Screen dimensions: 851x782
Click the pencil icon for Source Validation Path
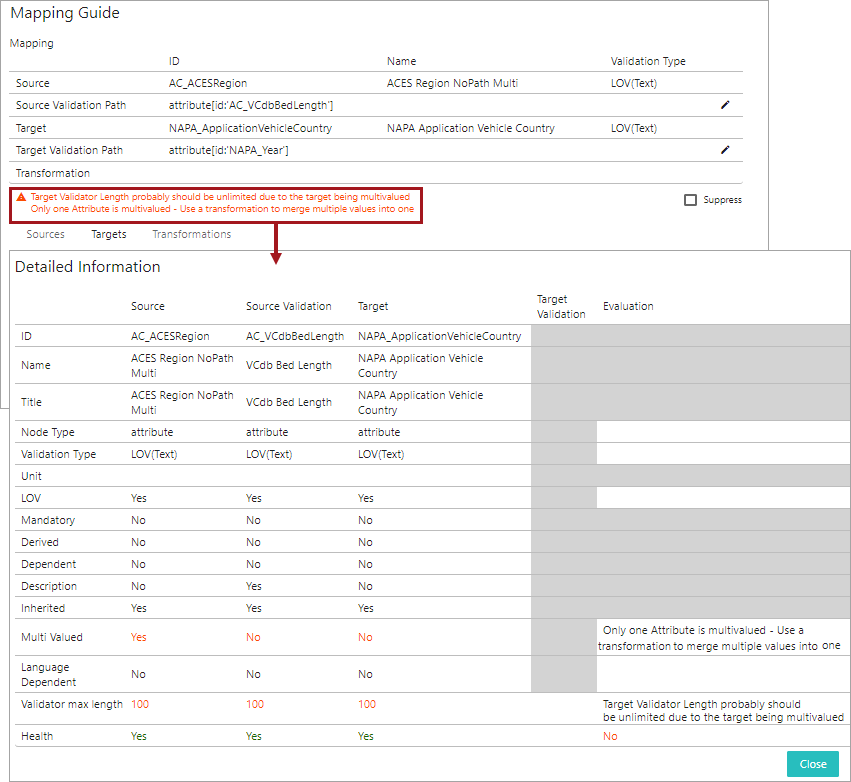(725, 105)
